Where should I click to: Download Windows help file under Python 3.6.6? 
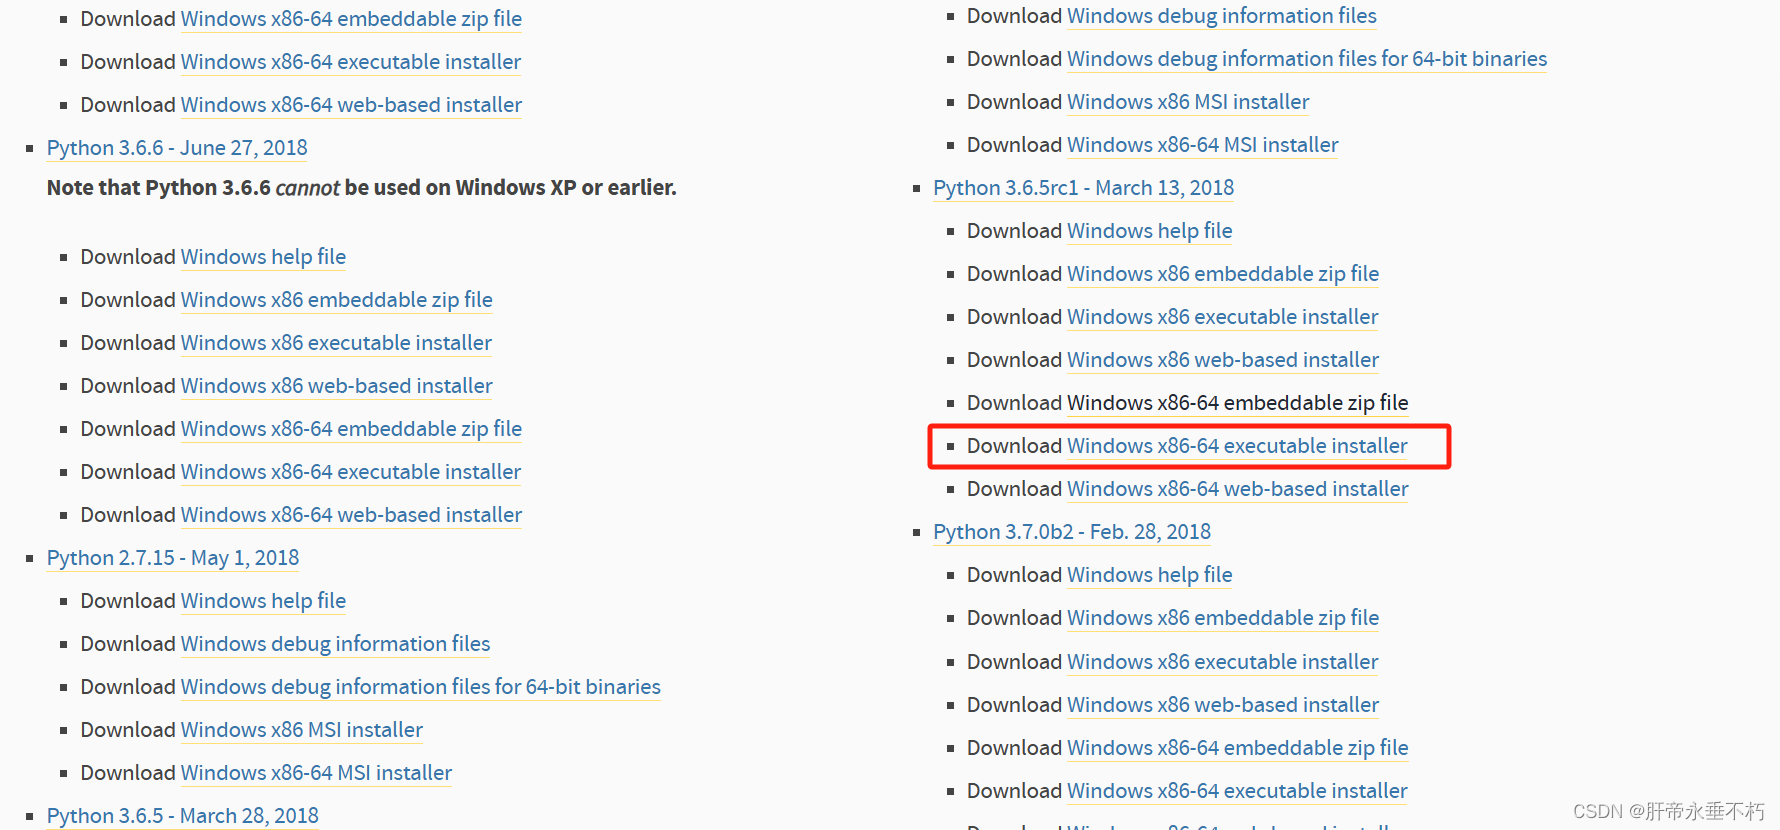(x=263, y=257)
